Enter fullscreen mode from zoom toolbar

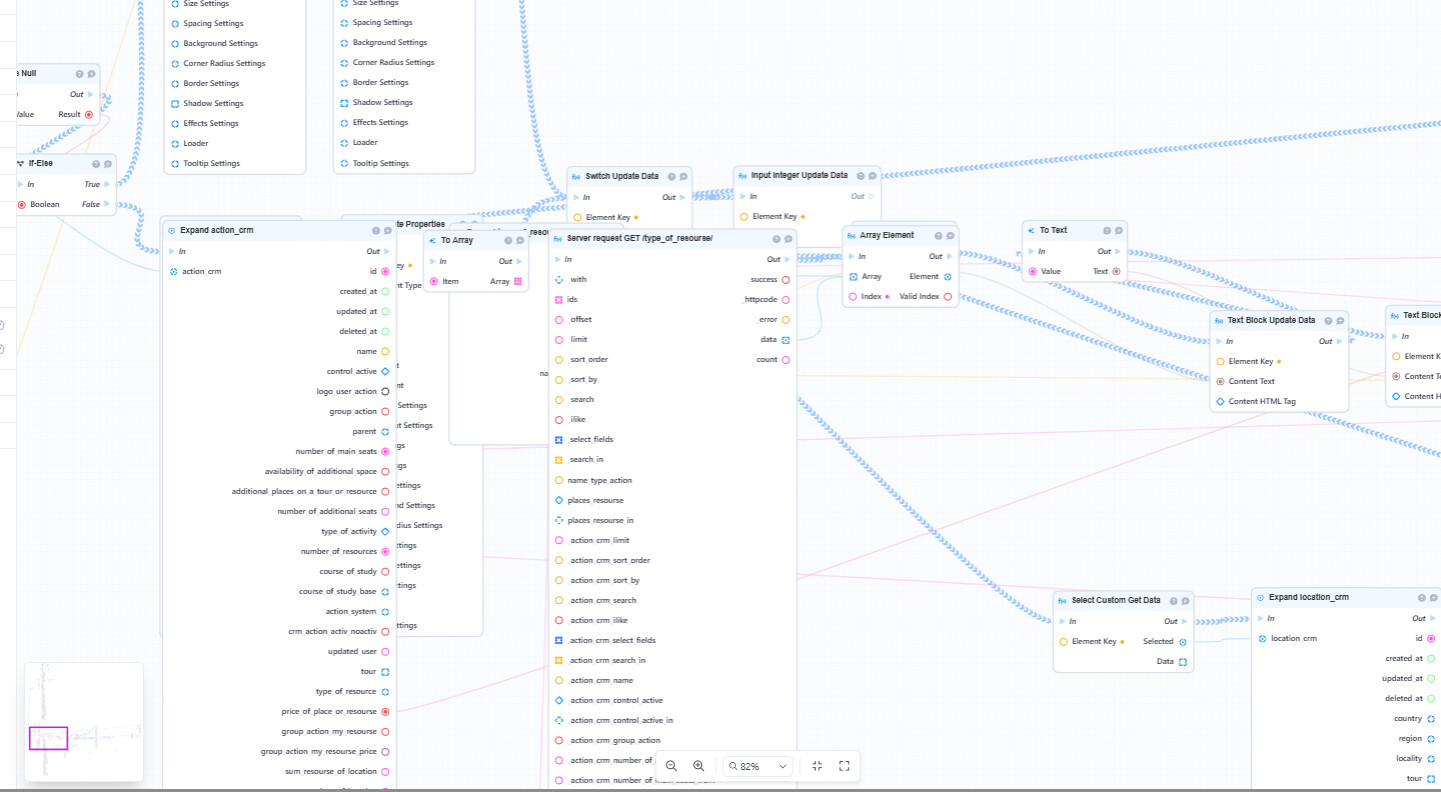point(844,766)
